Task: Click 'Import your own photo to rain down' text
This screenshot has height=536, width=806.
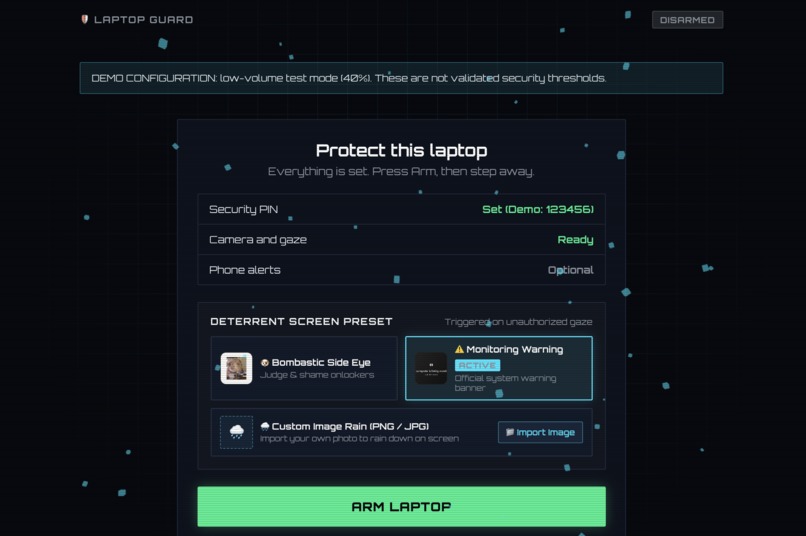Action: pyautogui.click(x=359, y=438)
